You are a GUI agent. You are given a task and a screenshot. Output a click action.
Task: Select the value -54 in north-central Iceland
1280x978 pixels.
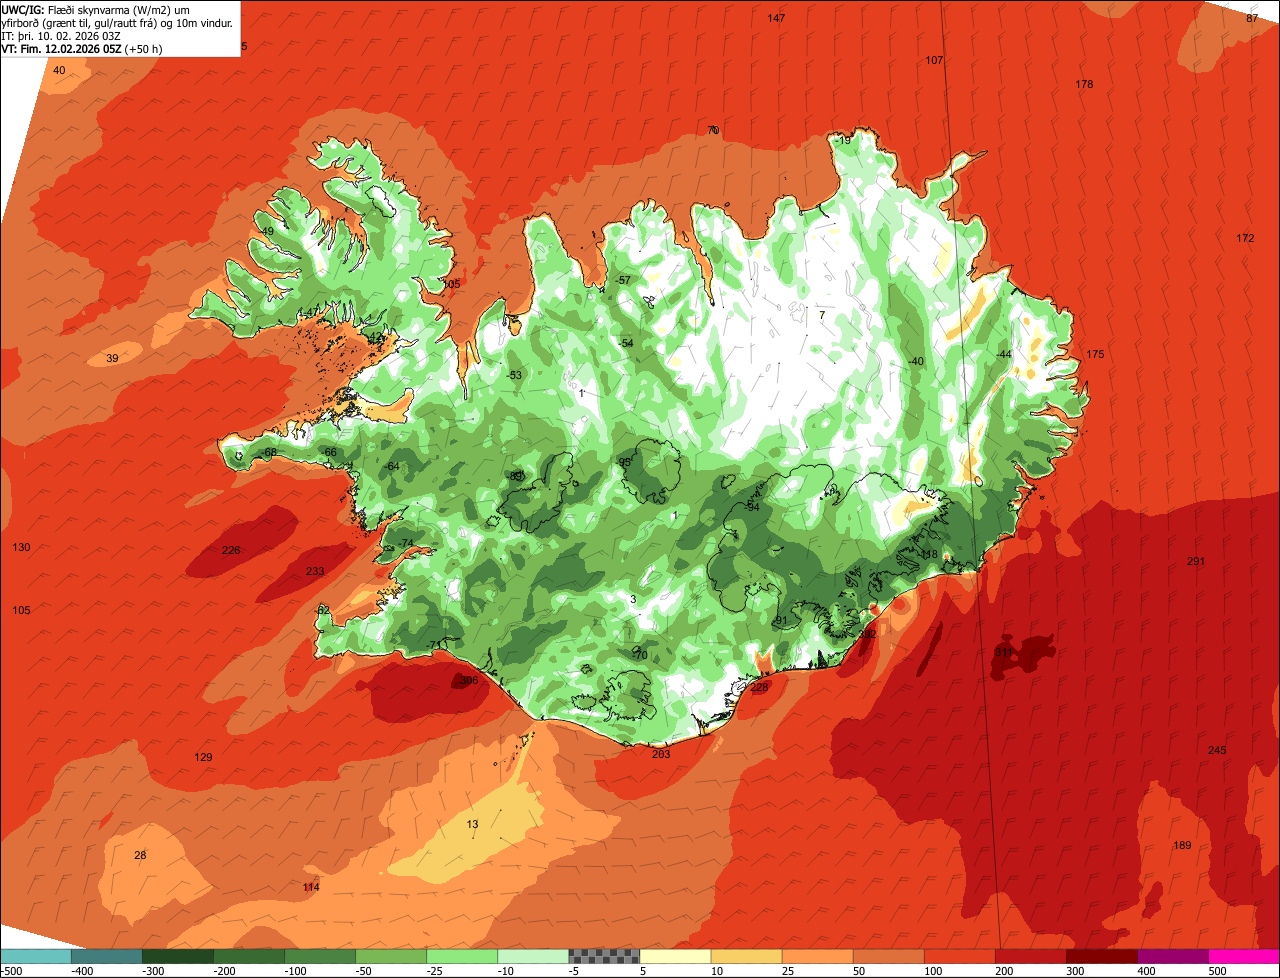click(626, 343)
